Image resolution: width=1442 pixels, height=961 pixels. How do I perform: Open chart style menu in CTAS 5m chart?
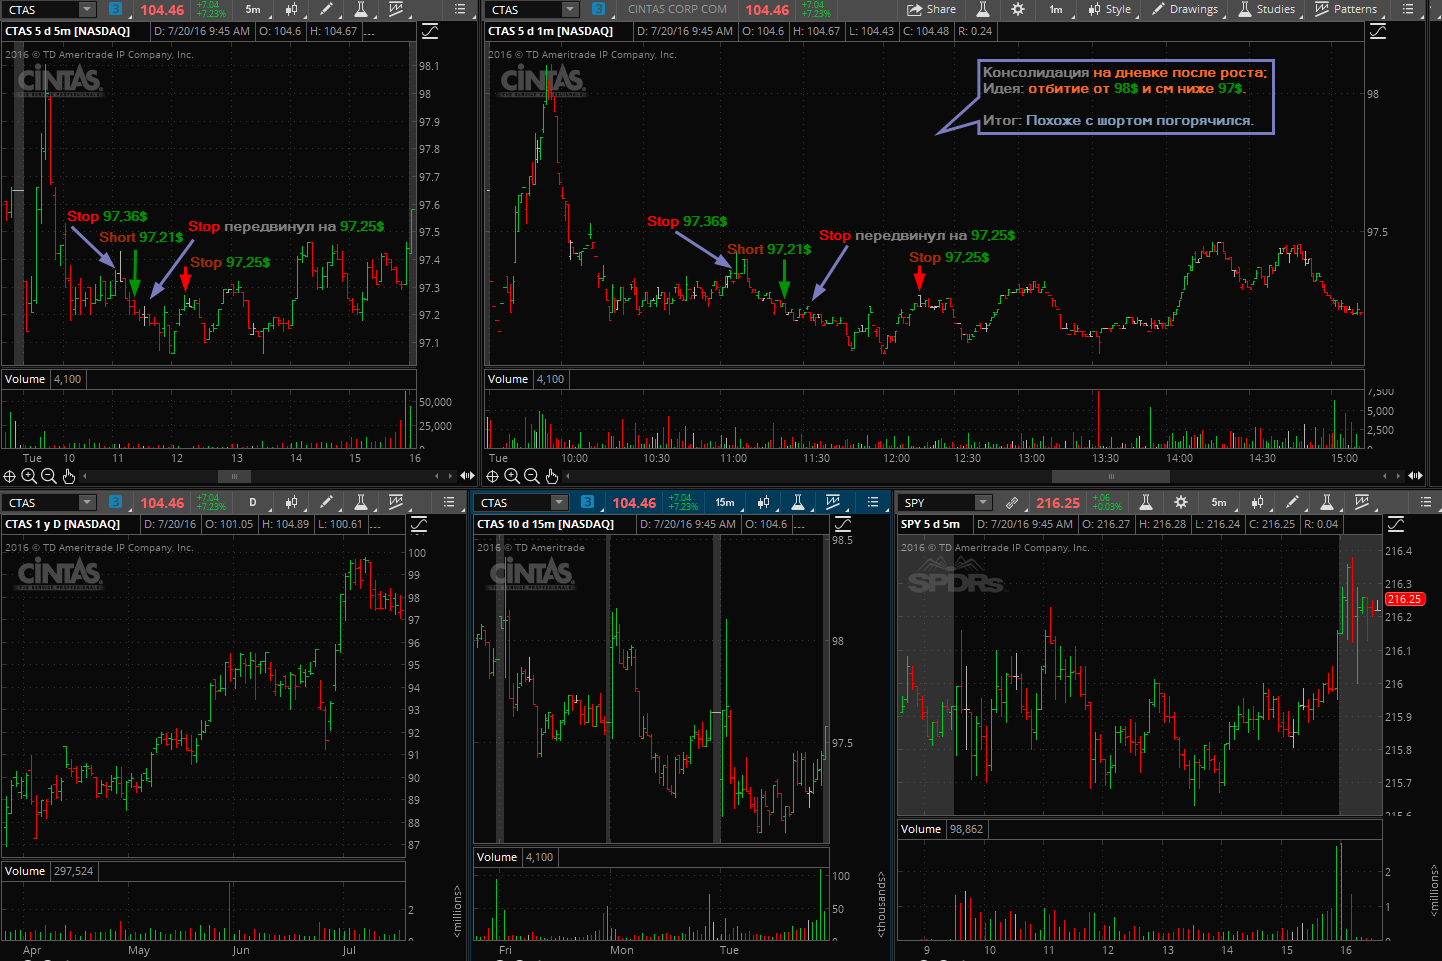click(x=291, y=9)
